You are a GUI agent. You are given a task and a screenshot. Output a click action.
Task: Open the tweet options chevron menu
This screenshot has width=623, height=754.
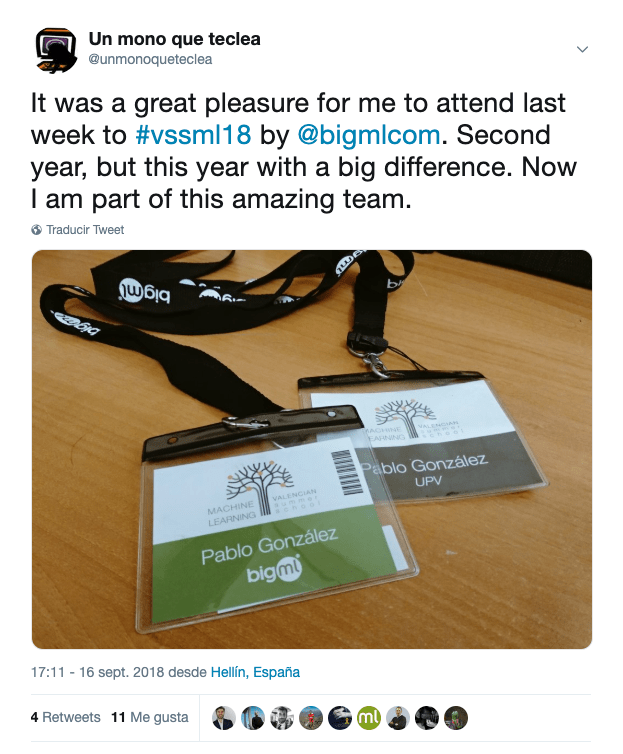583,49
